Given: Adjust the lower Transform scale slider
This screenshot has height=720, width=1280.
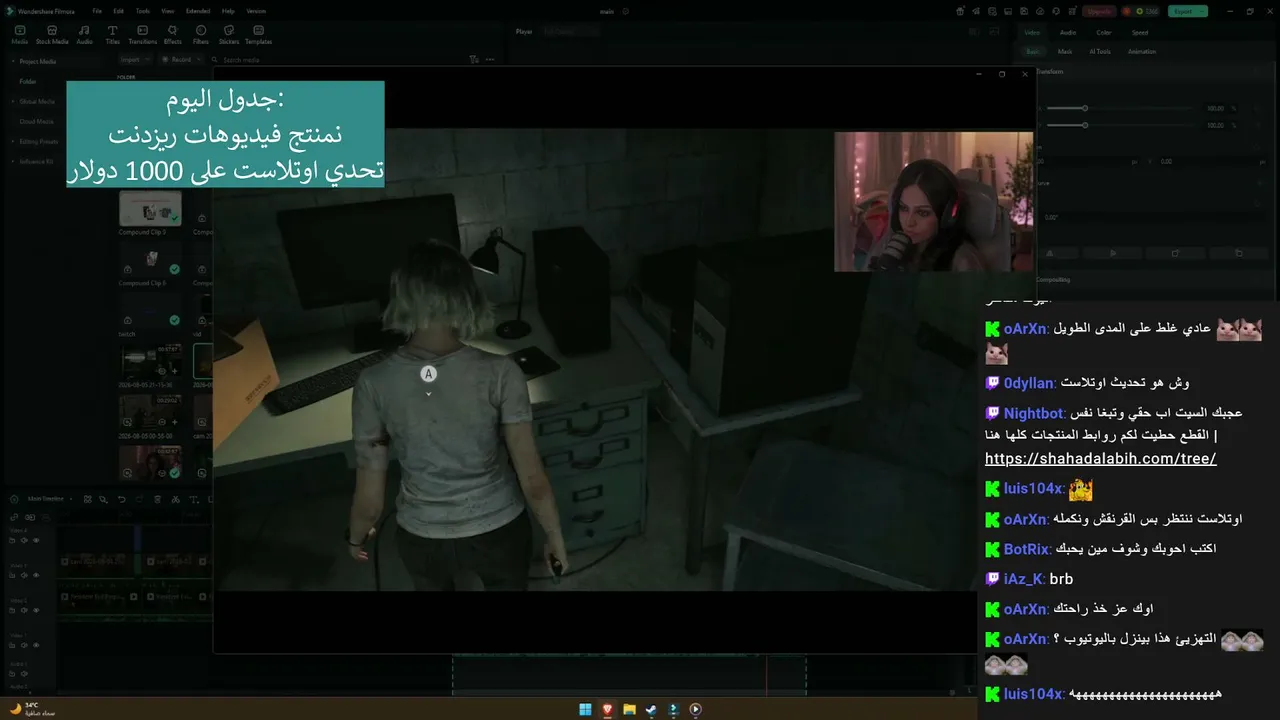Looking at the screenshot, I should click(x=1084, y=125).
